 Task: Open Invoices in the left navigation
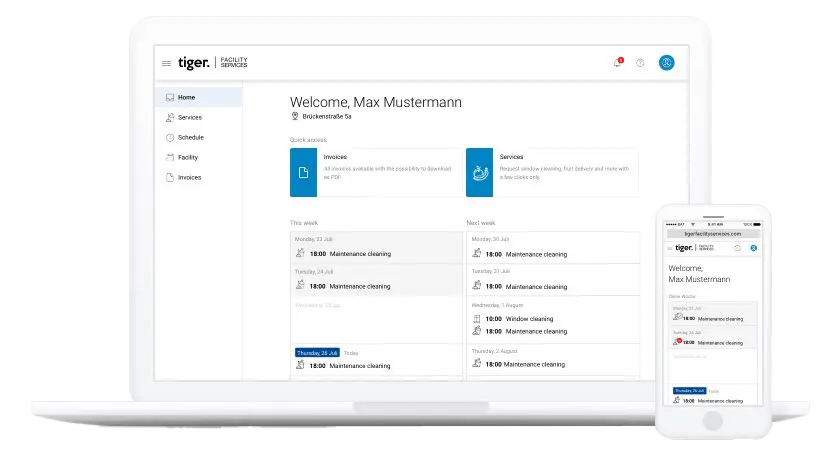click(189, 177)
